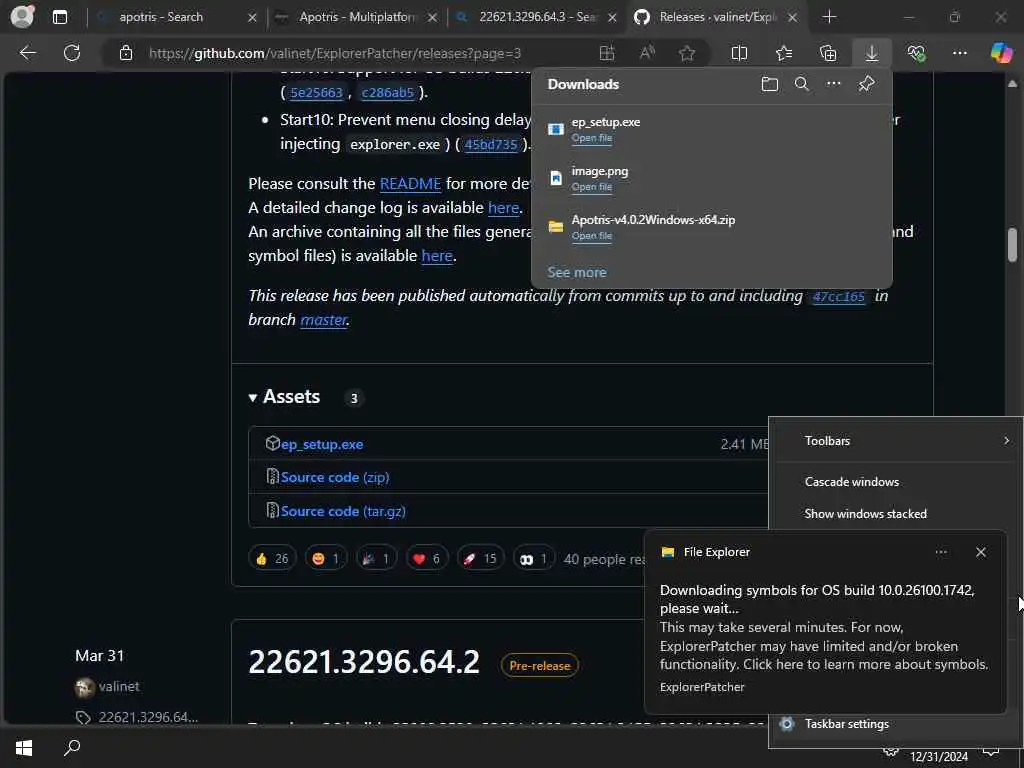Viewport: 1024px width, 768px height.
Task: Open tag 22621.3296.64... link
Action: click(x=148, y=717)
